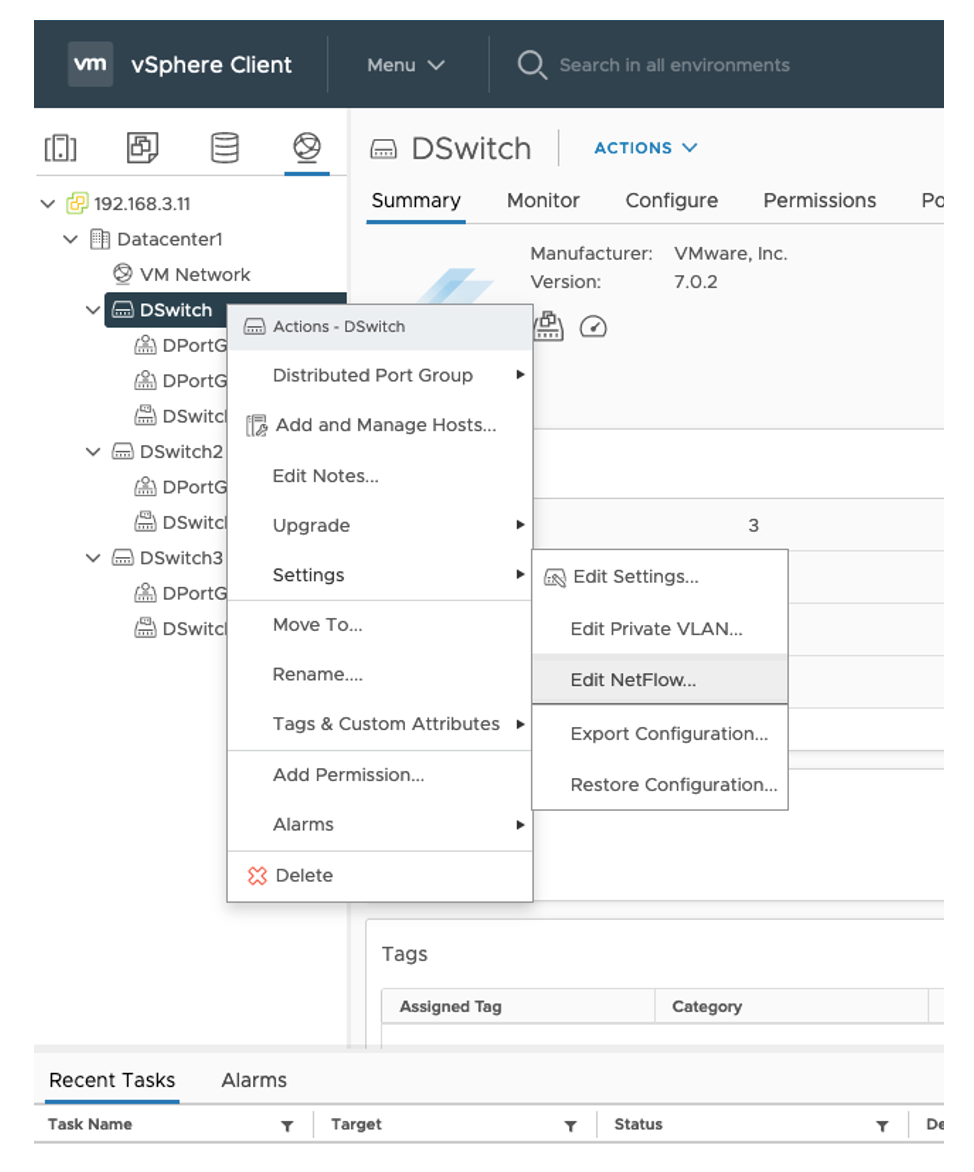974x1172 pixels.
Task: Click the vSphere Client title
Action: point(211,65)
